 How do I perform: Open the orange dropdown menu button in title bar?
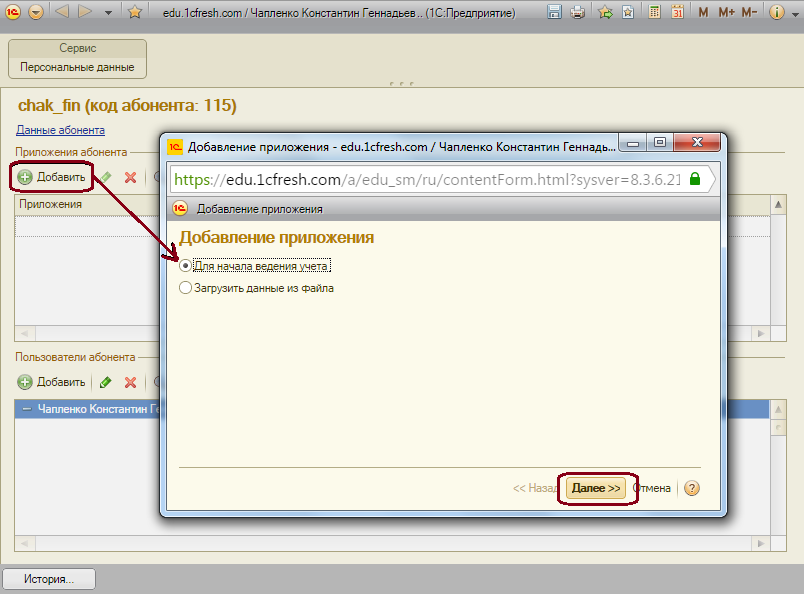coord(36,11)
